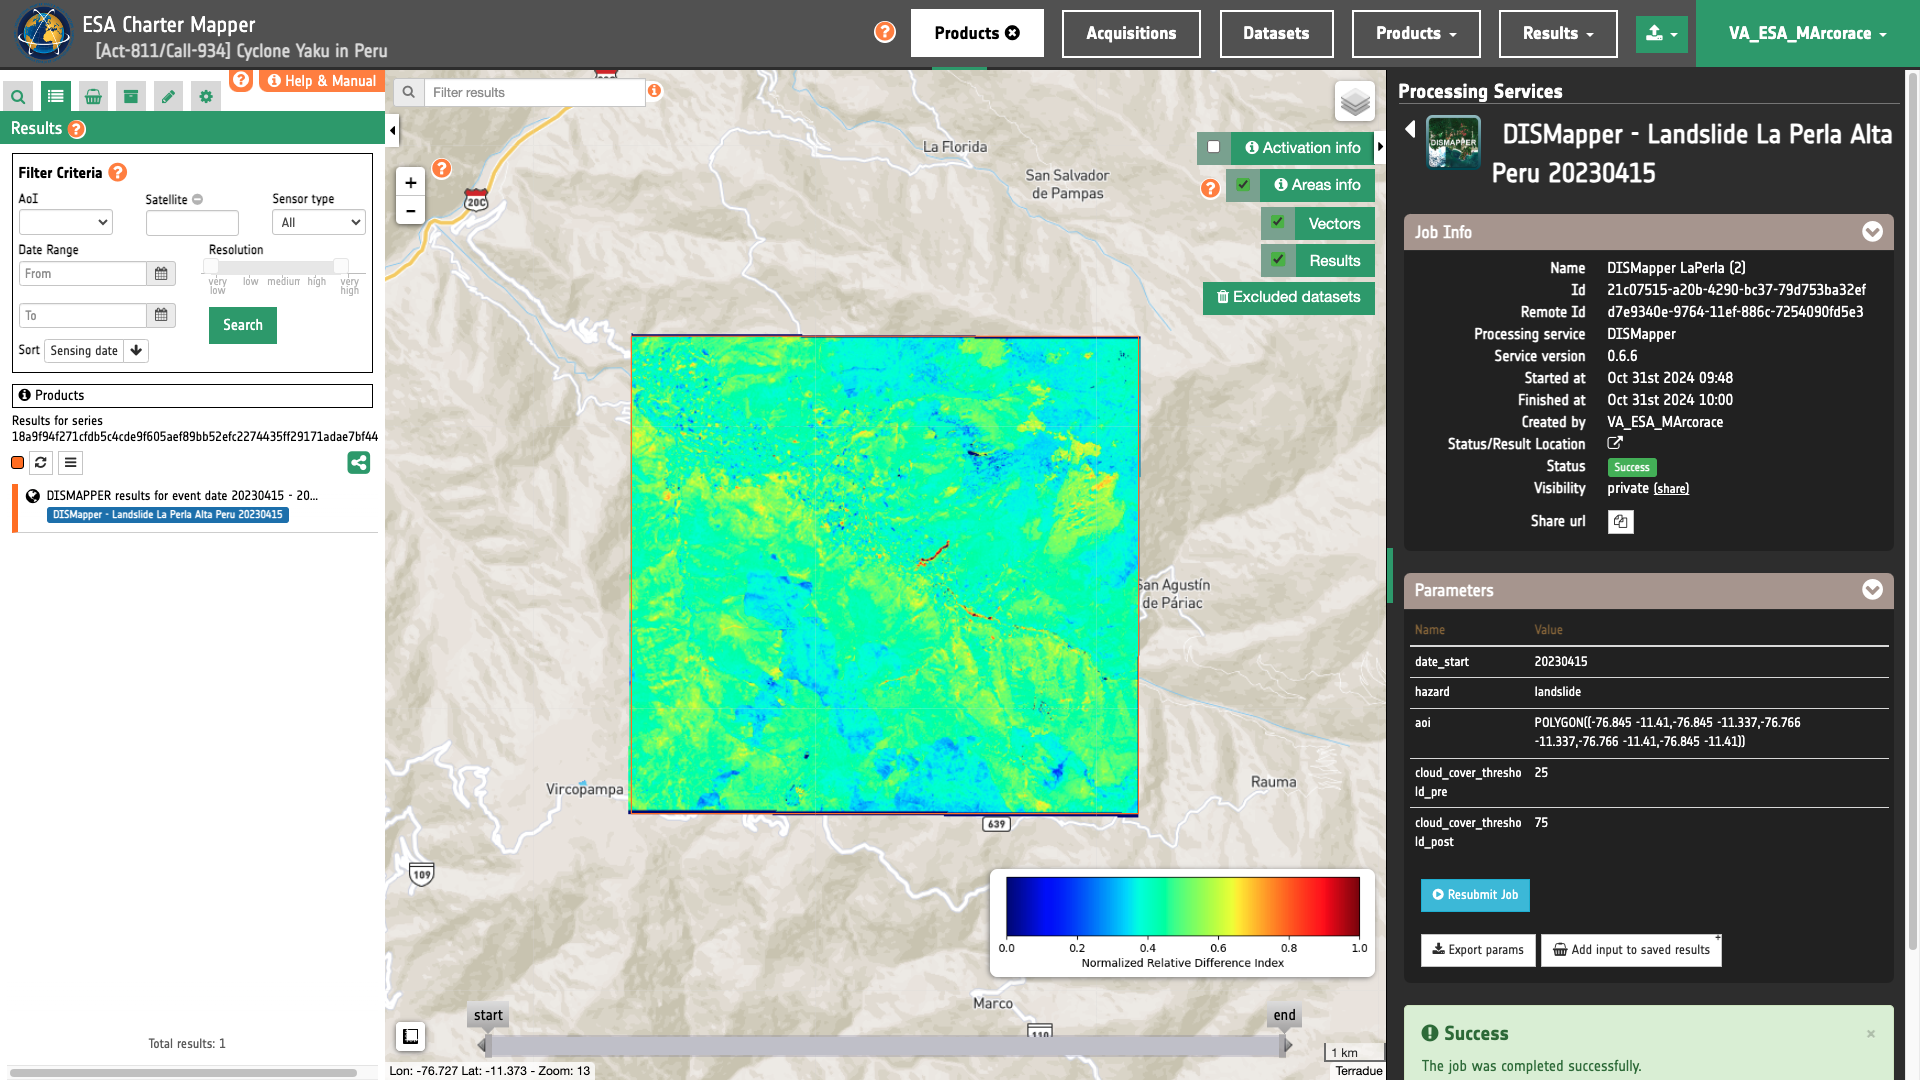This screenshot has width=1920, height=1080.
Task: Click the pencil edit tool icon
Action: click(168, 96)
